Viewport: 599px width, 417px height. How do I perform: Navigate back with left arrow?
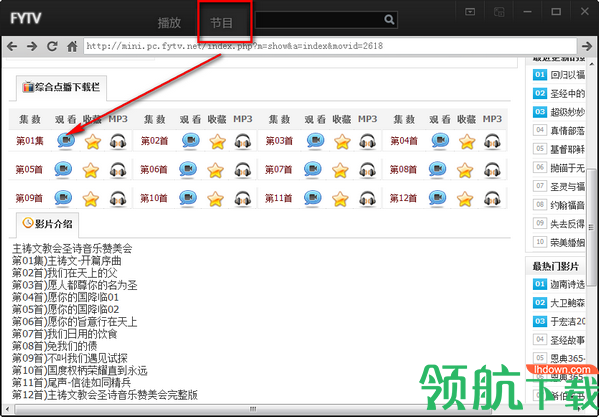[12, 47]
